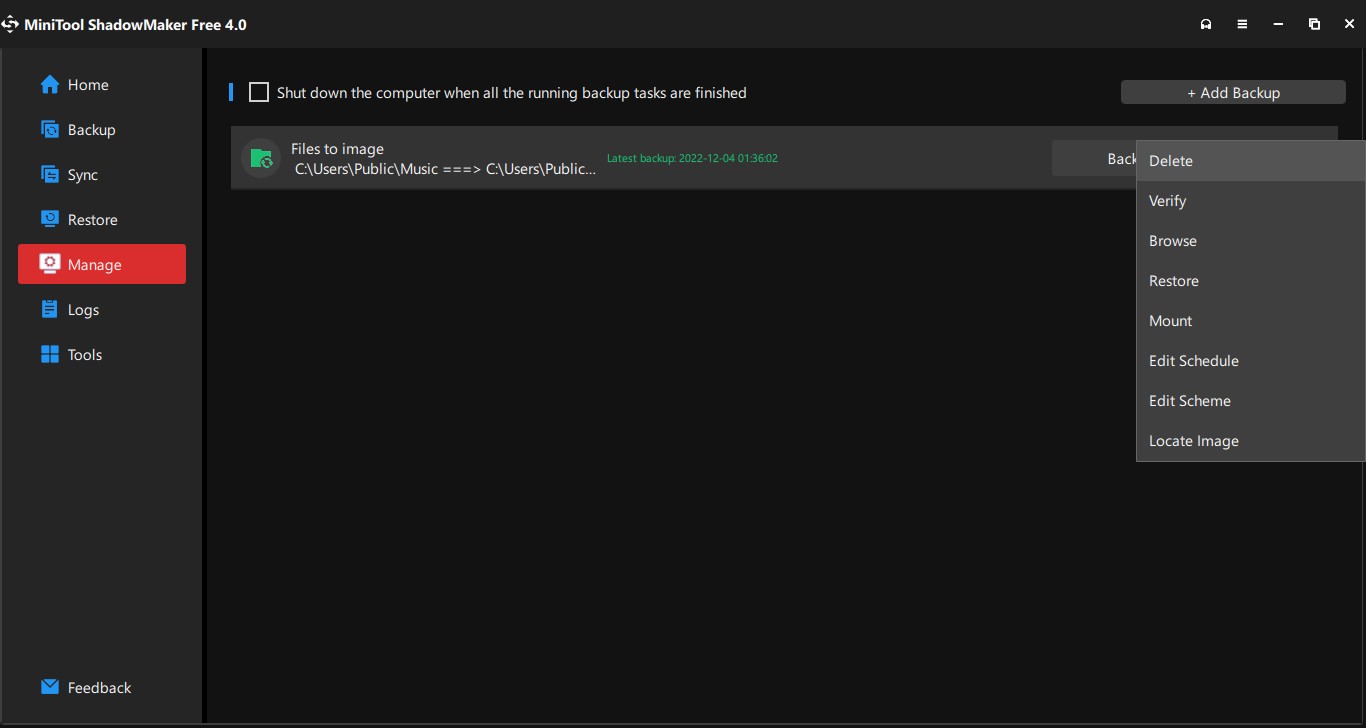Image resolution: width=1366 pixels, height=728 pixels.
Task: Choose Edit Scheme menu entry
Action: point(1189,401)
